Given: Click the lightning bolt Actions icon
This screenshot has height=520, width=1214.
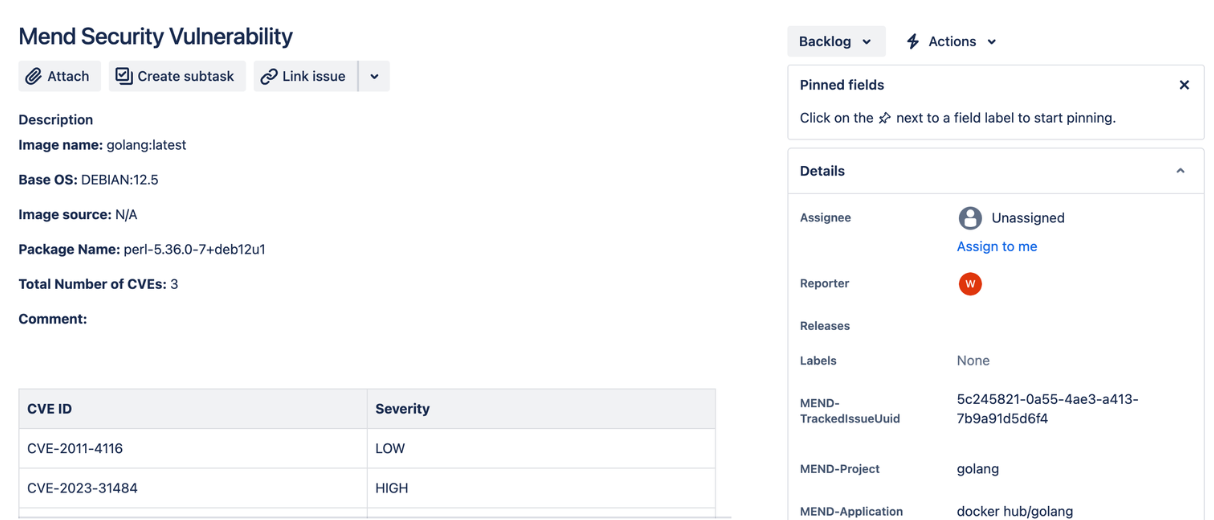Looking at the screenshot, I should [x=912, y=41].
